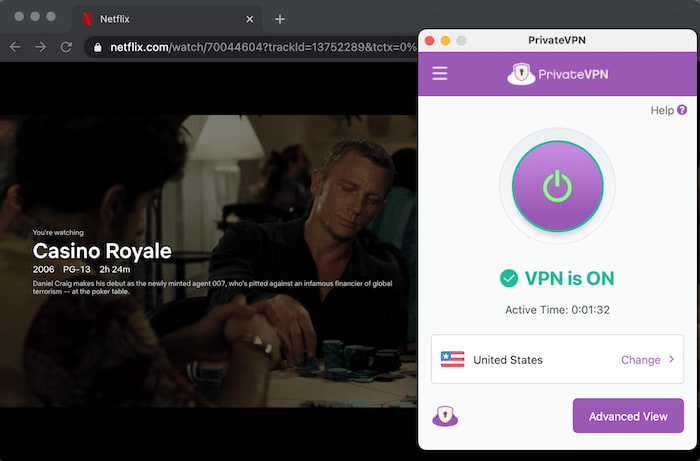Close the Netflix tab

pos(250,19)
